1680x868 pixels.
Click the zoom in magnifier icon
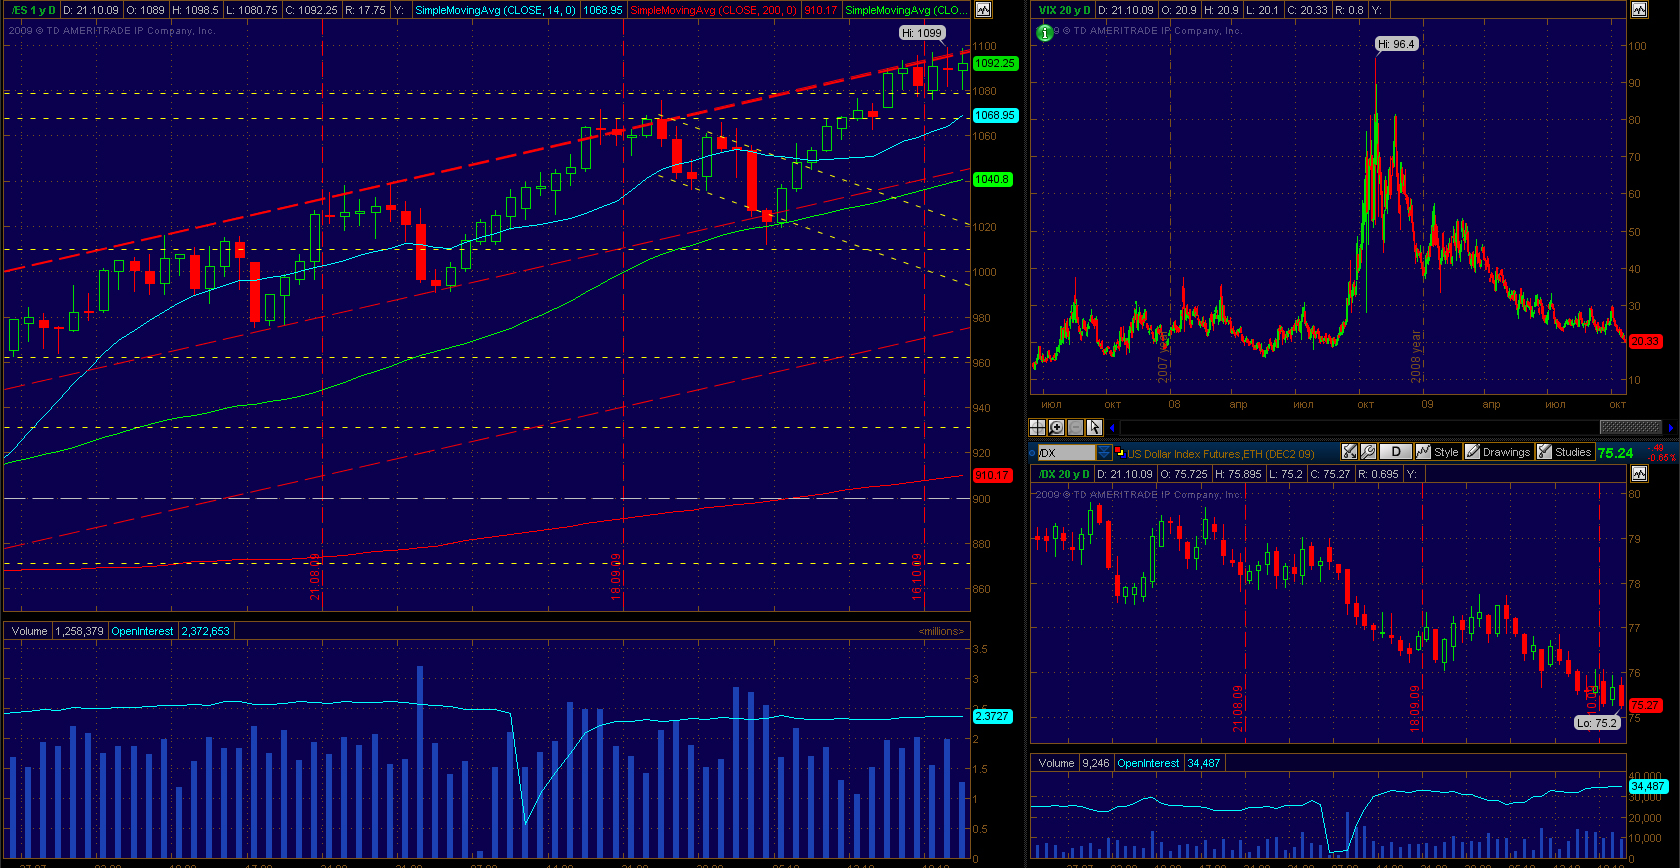(x=1056, y=427)
